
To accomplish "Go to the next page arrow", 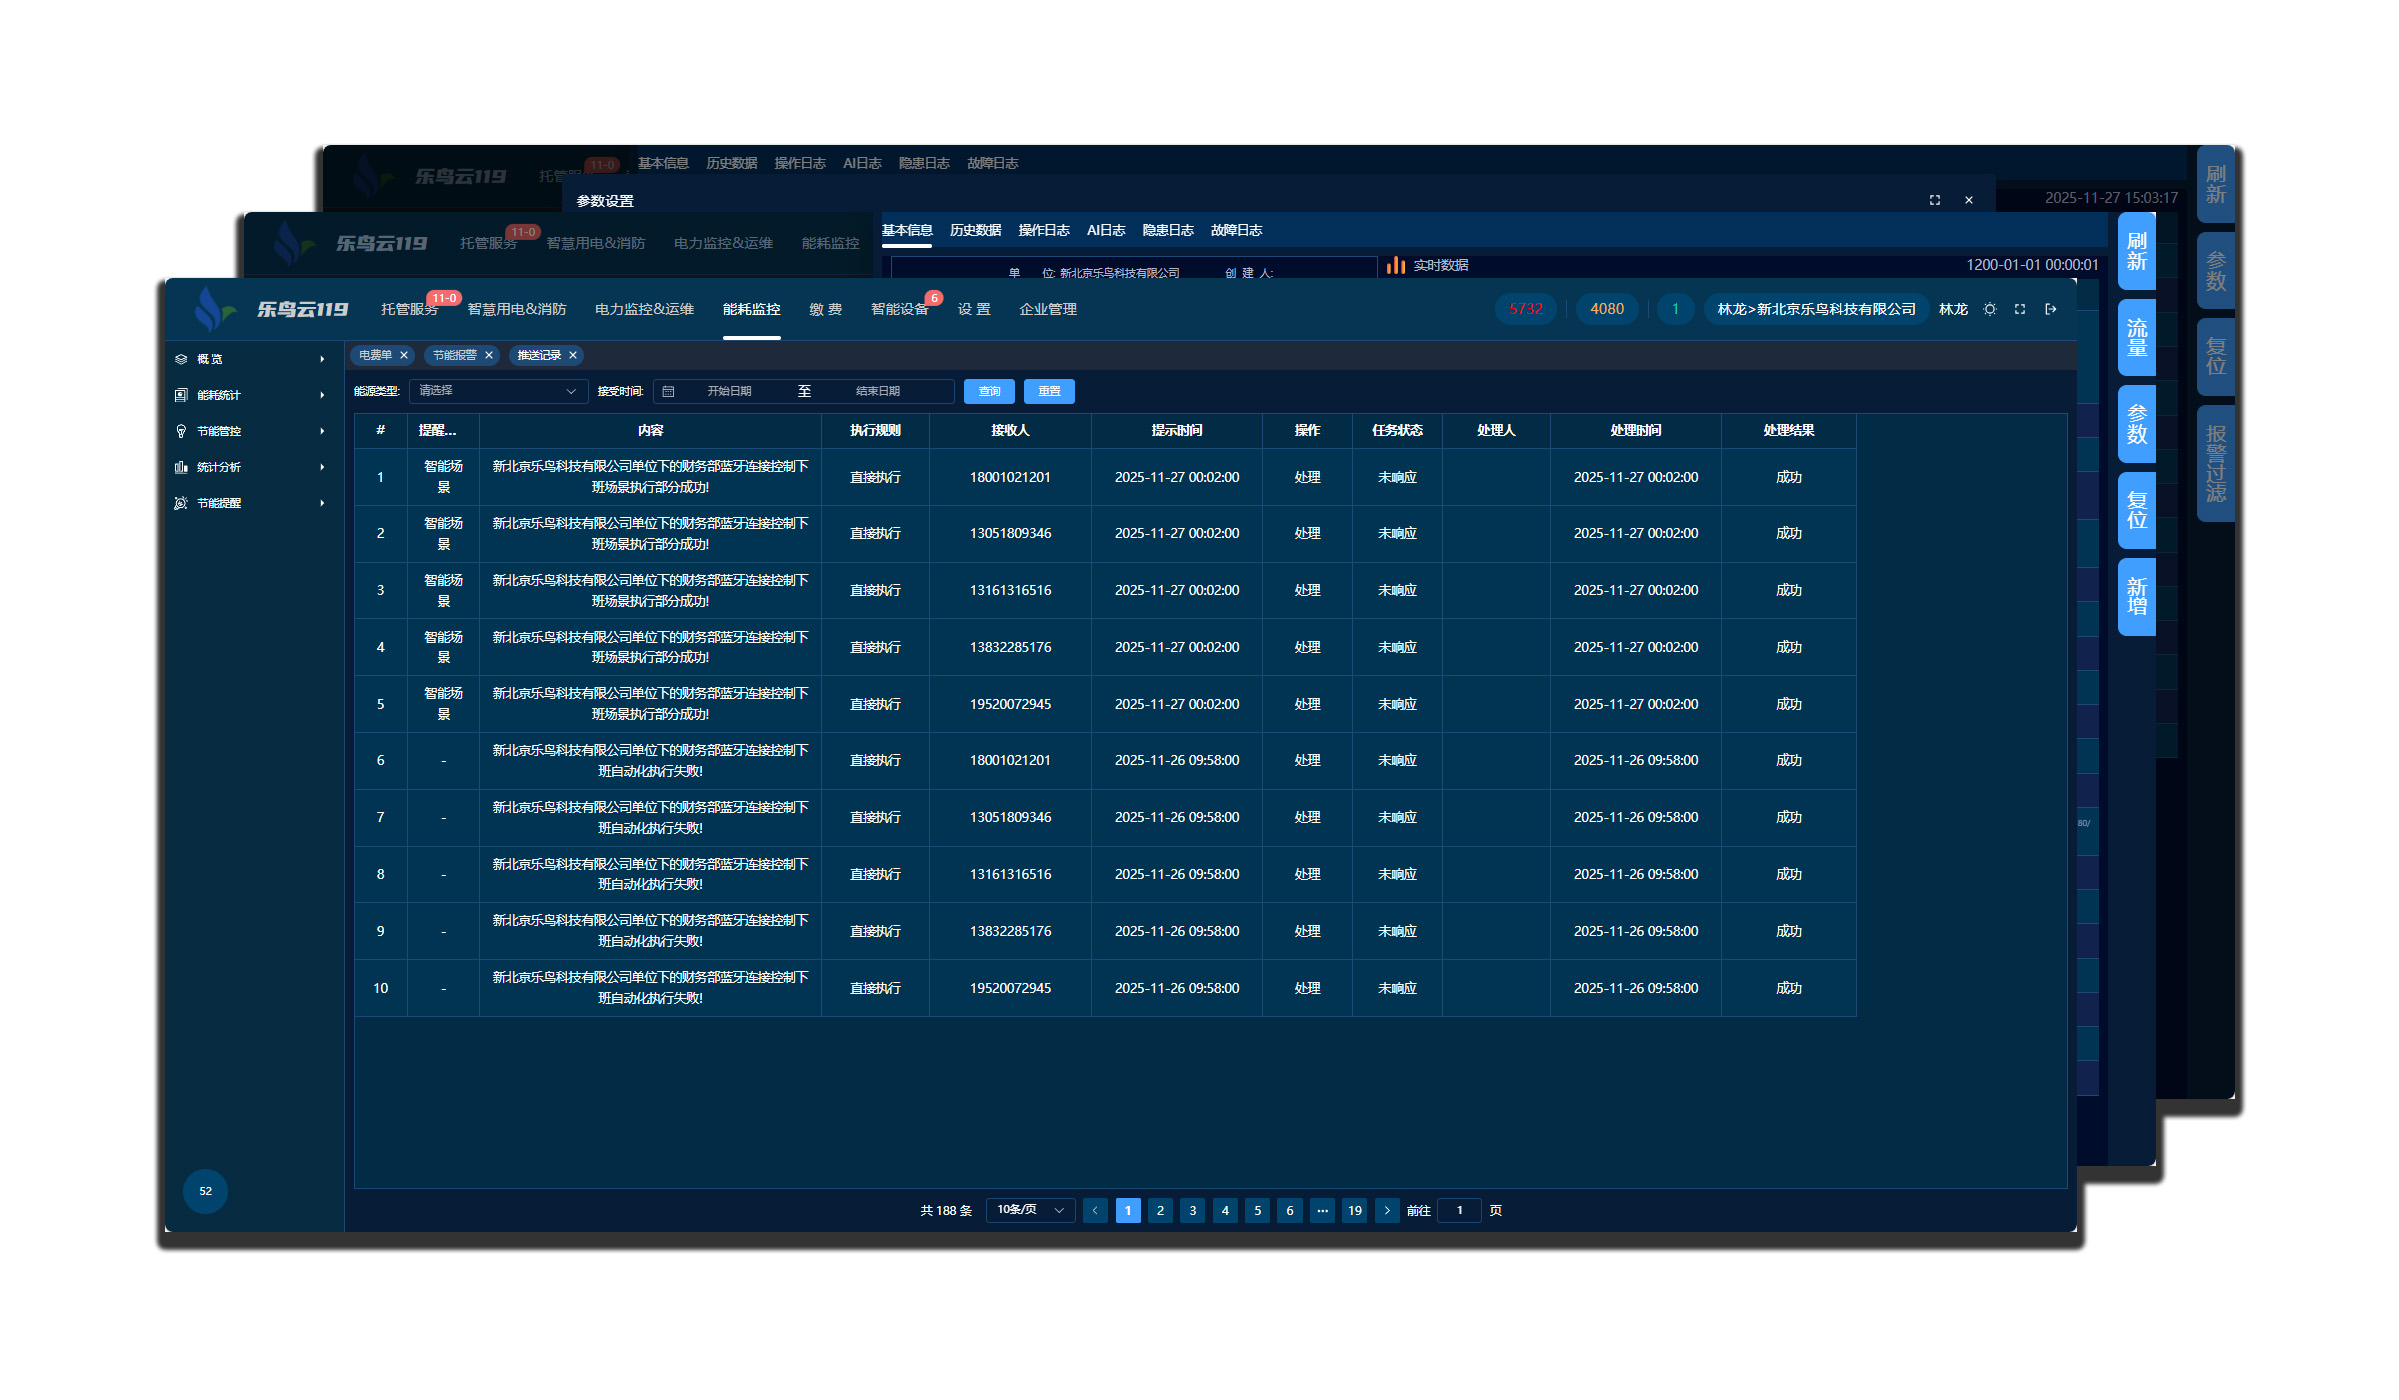I will click(x=1387, y=1210).
